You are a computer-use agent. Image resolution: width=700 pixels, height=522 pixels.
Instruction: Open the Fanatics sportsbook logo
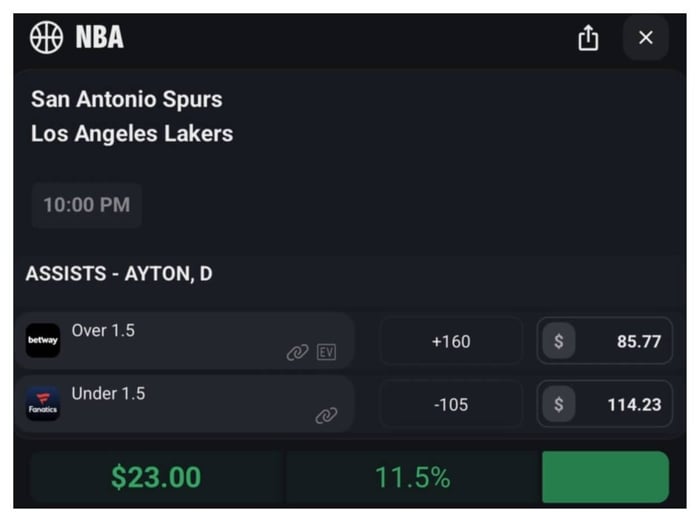click(x=43, y=404)
